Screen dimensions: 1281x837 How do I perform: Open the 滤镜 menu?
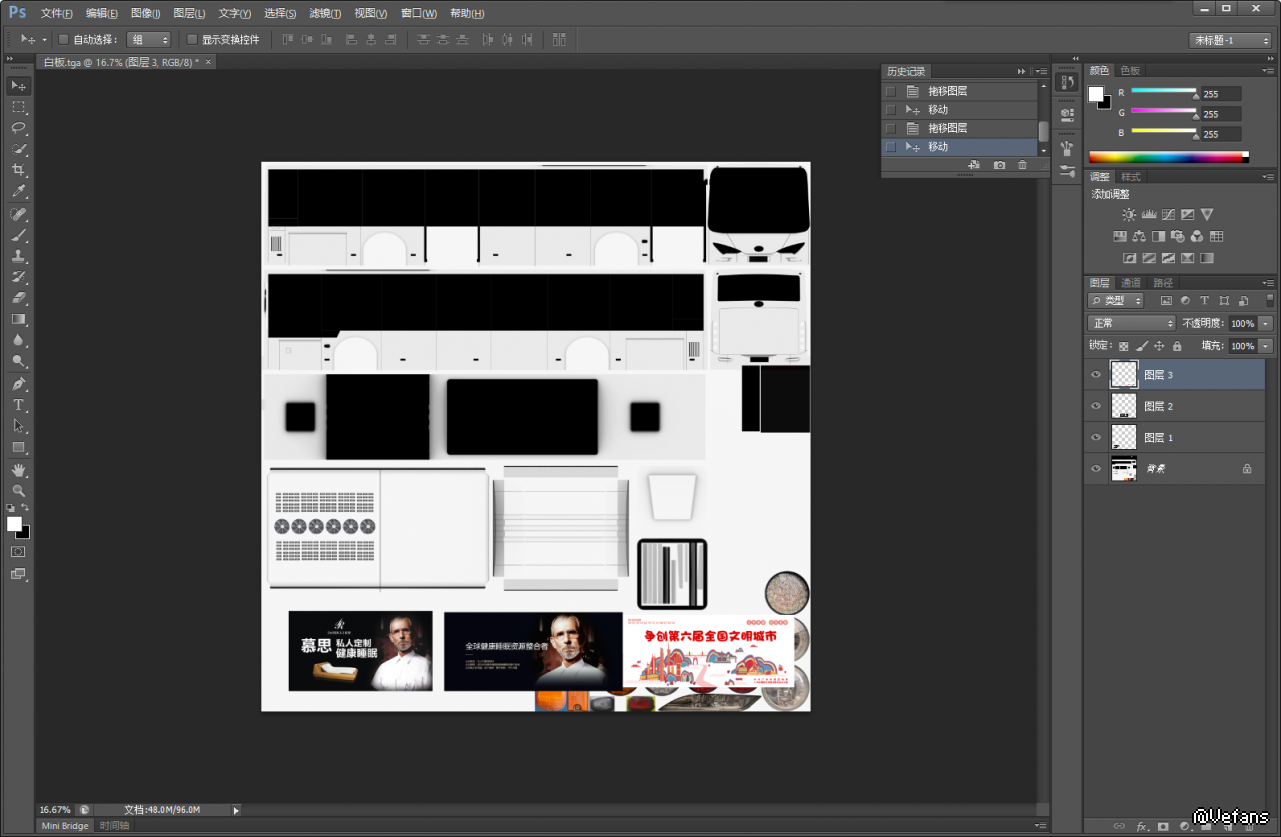pyautogui.click(x=324, y=13)
